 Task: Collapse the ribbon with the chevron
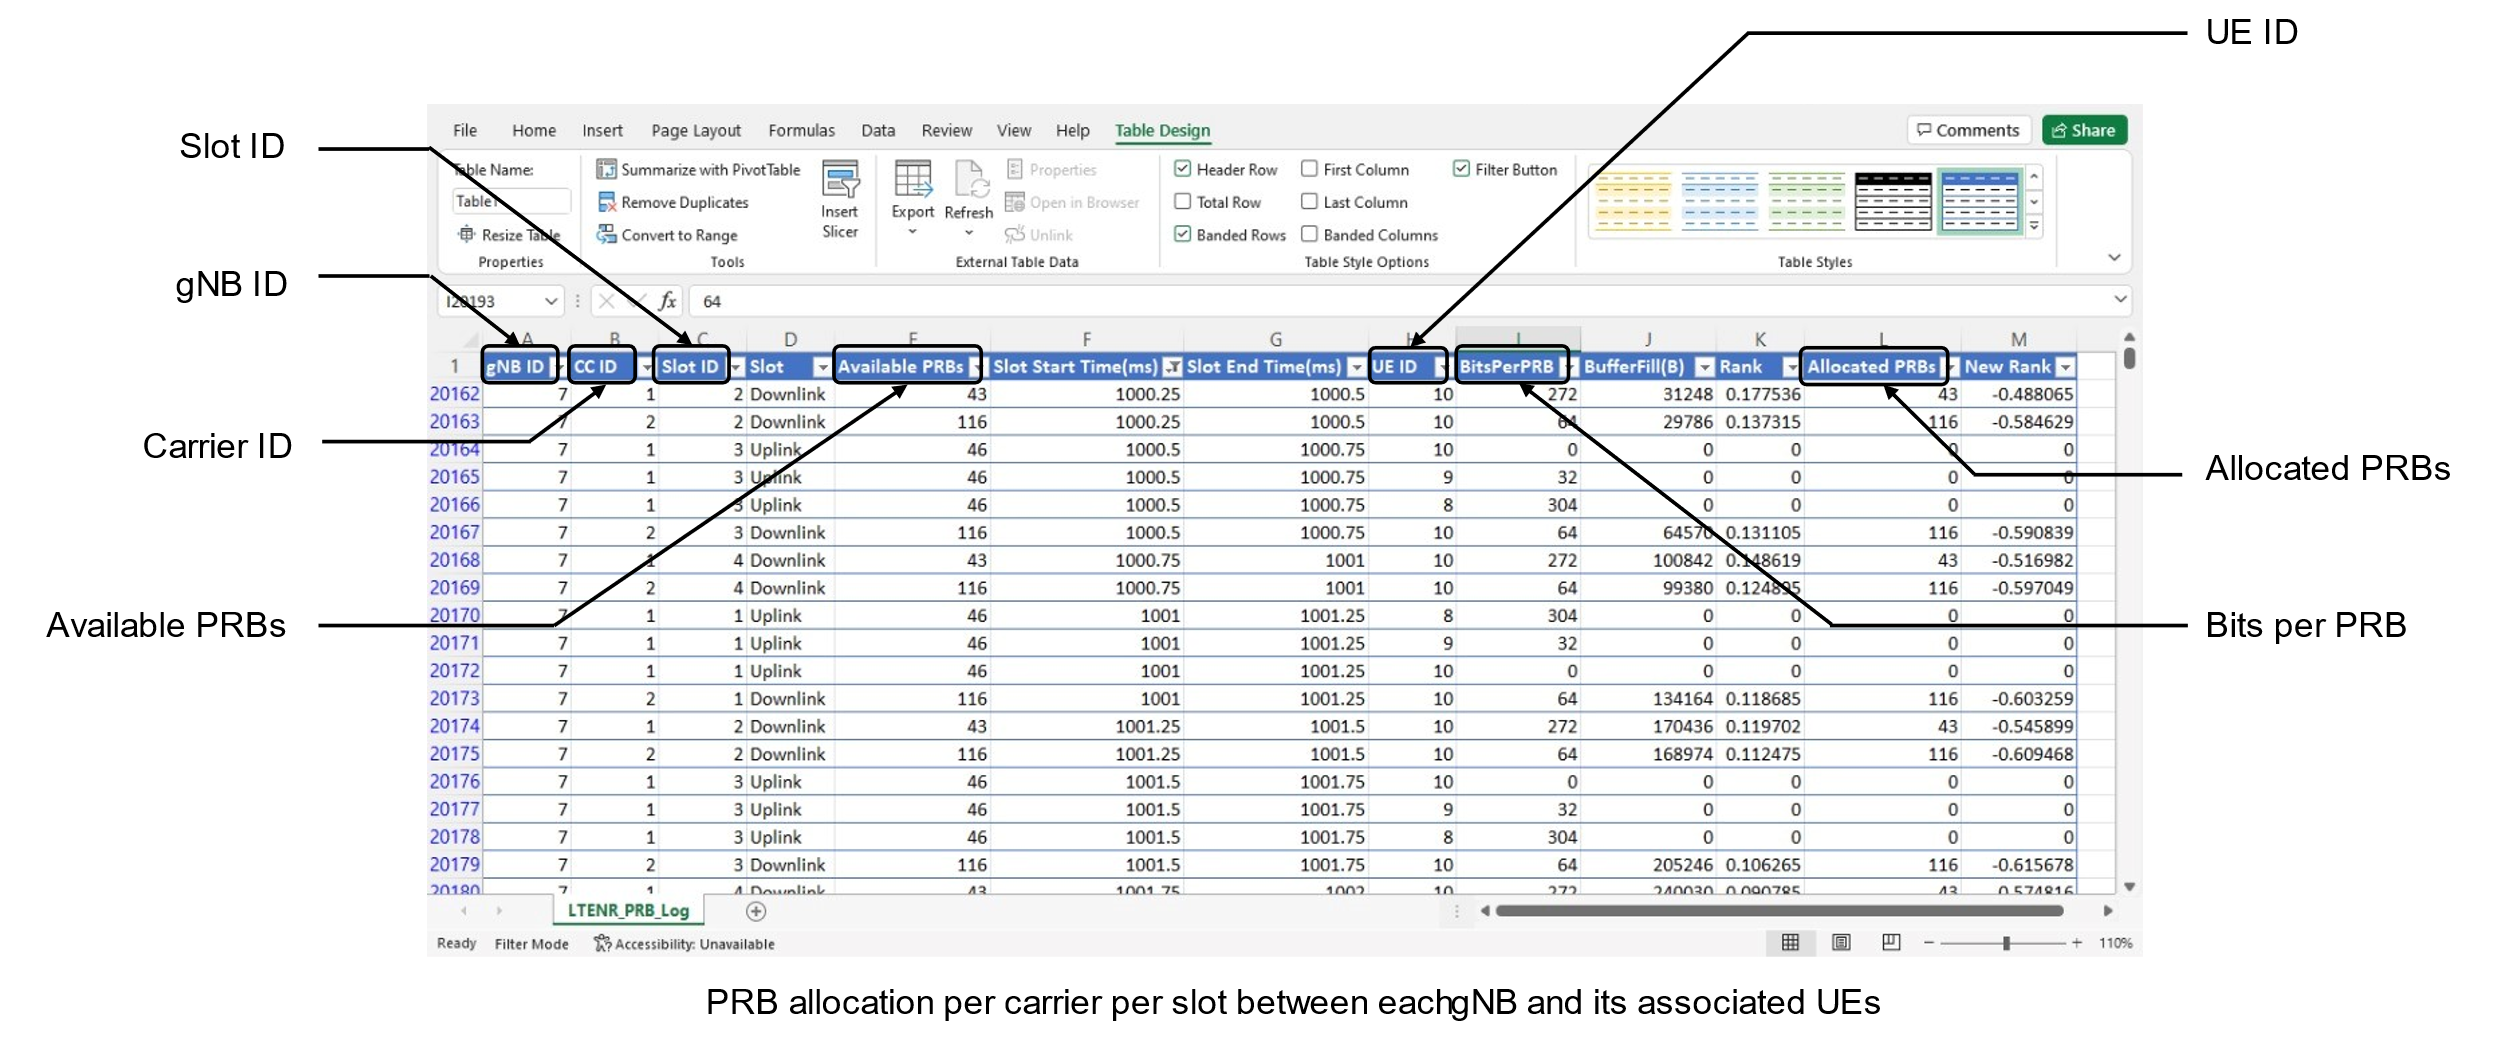coord(2114,258)
